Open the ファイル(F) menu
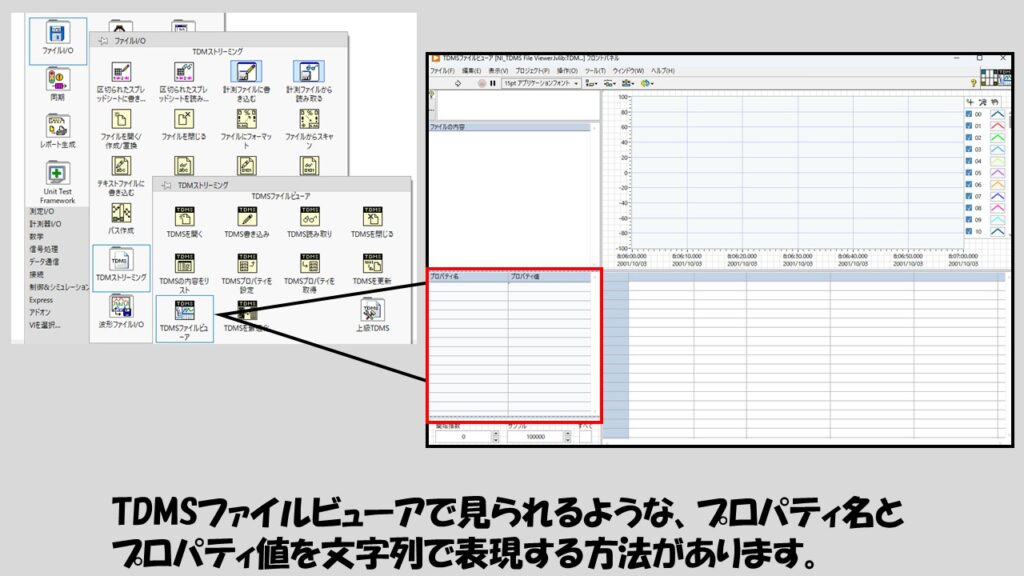Screen dimensions: 1024x576 [442, 71]
